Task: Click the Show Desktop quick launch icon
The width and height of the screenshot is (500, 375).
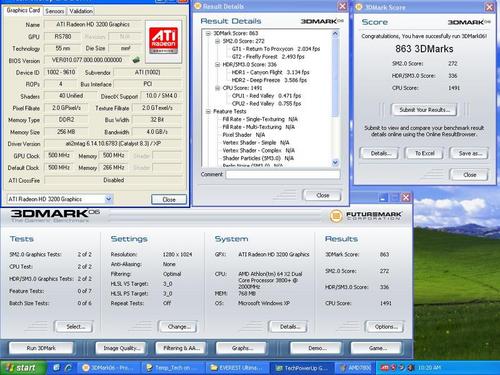Action: coord(56,368)
